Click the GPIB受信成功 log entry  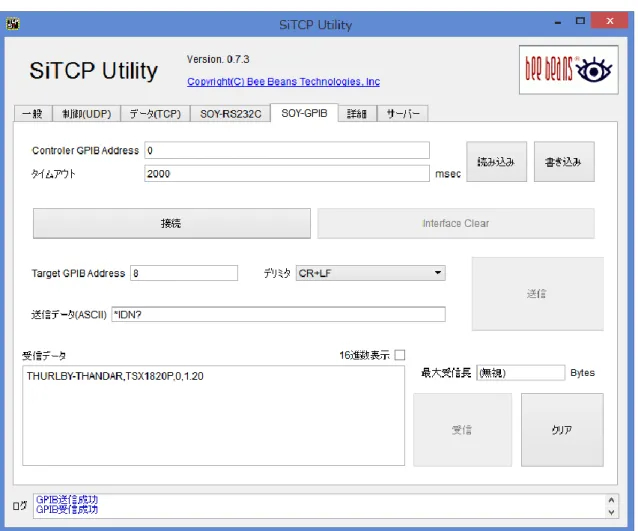tap(67, 509)
